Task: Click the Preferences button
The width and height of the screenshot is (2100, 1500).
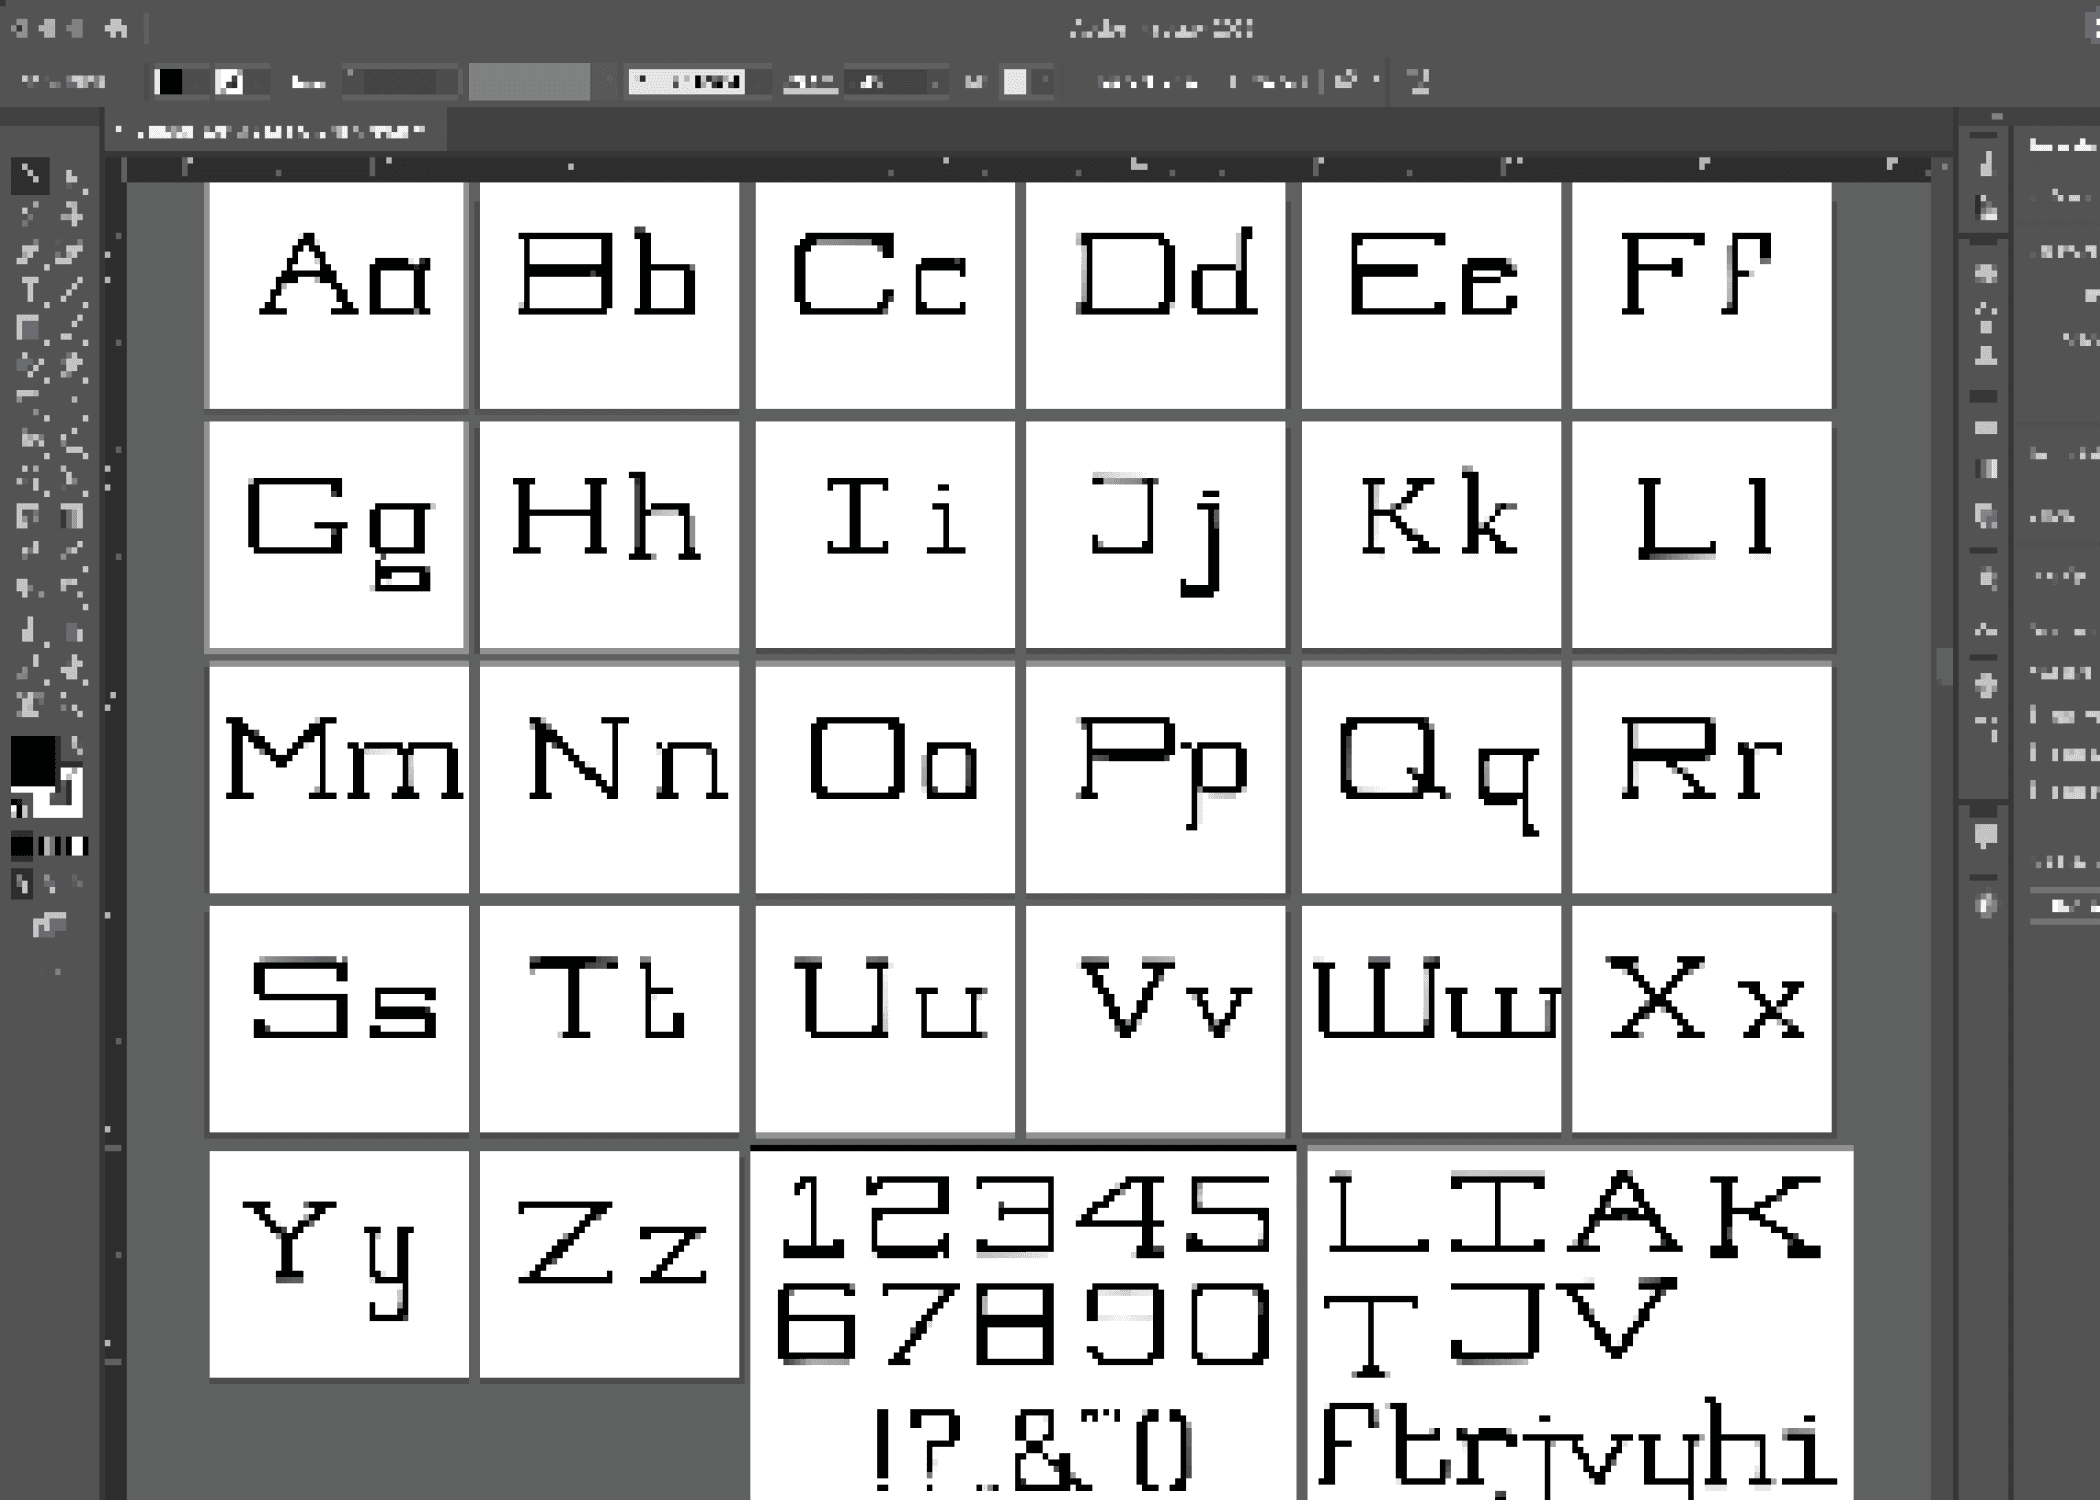Action: coord(1268,82)
